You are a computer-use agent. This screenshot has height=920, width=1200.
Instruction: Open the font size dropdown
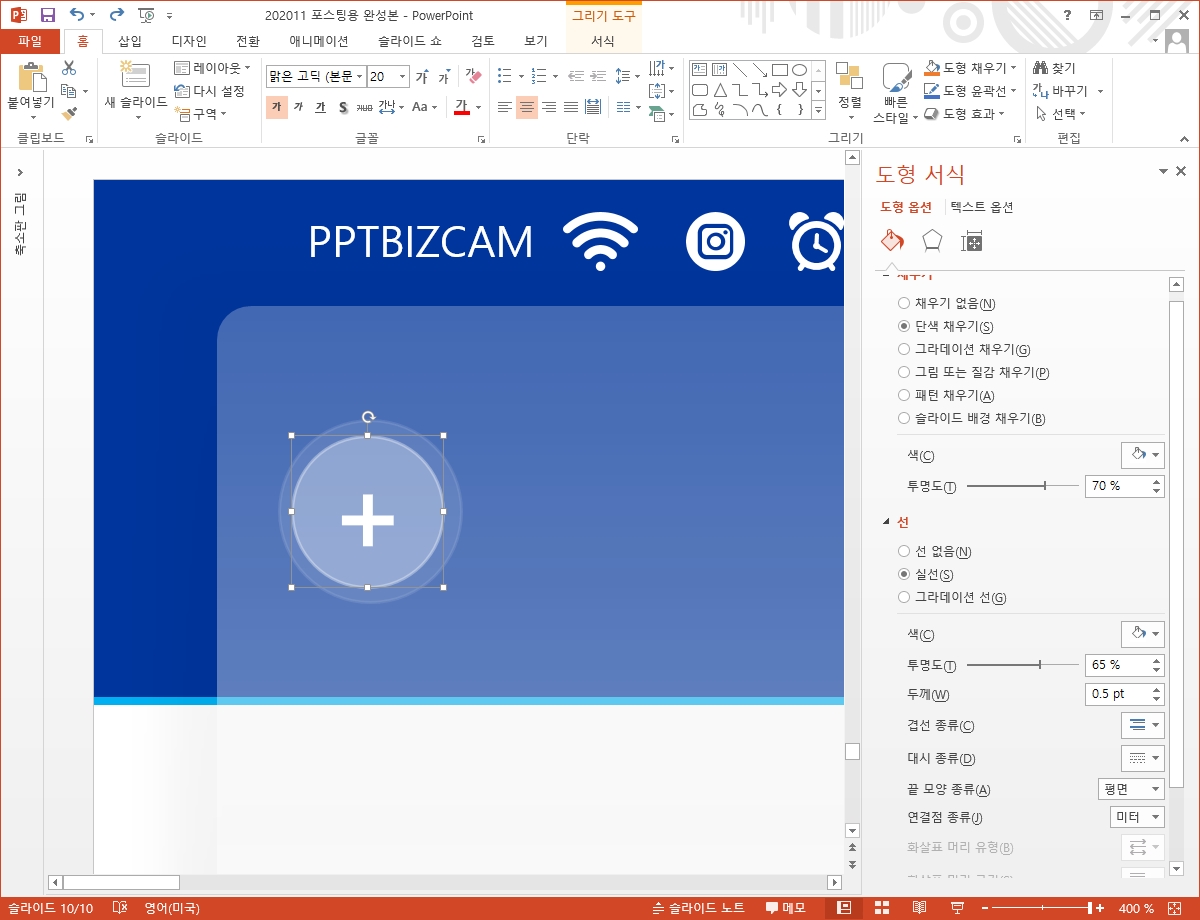click(x=403, y=76)
